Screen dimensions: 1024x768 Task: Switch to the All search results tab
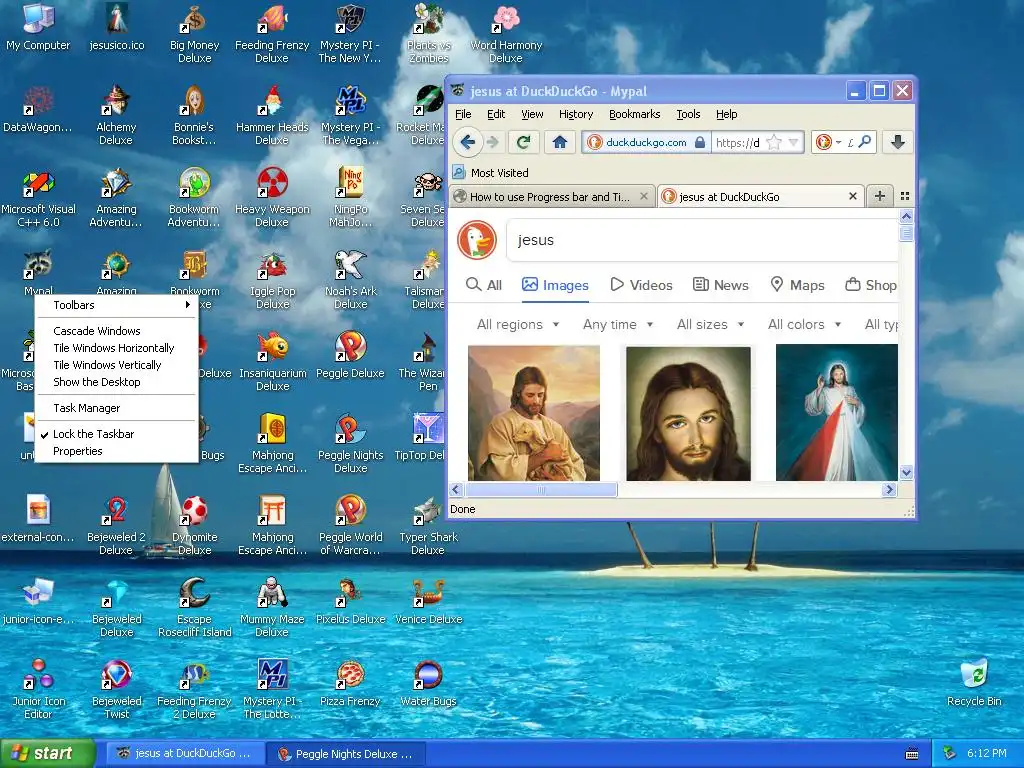[484, 285]
